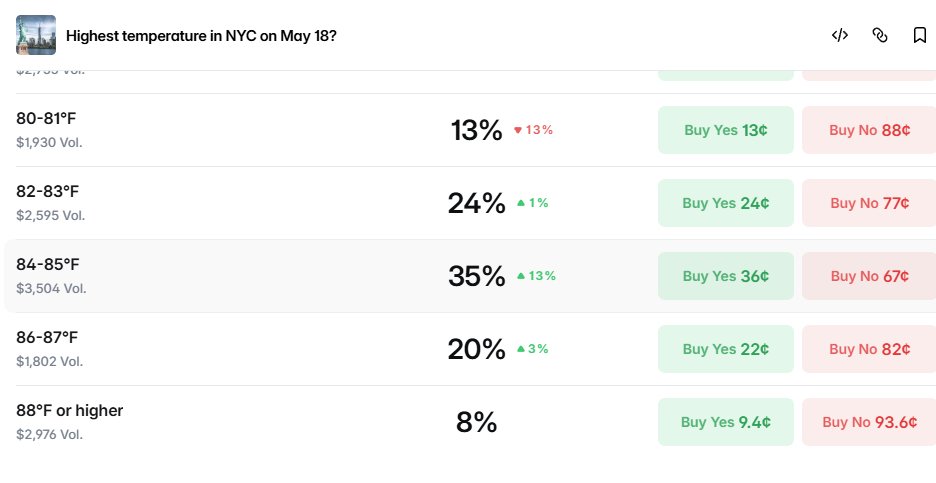The image size is (936, 483).
Task: Bookmark this NYC temperature market
Action: [x=920, y=35]
